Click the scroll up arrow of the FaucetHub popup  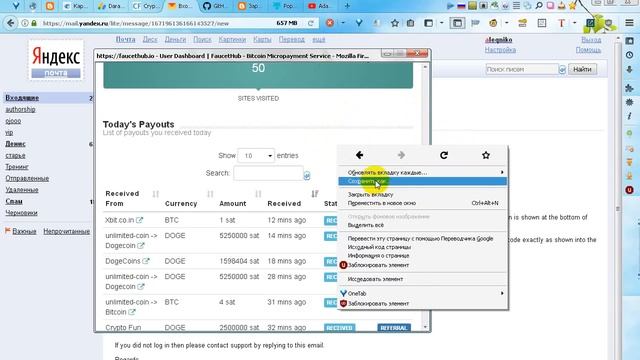click(x=425, y=66)
